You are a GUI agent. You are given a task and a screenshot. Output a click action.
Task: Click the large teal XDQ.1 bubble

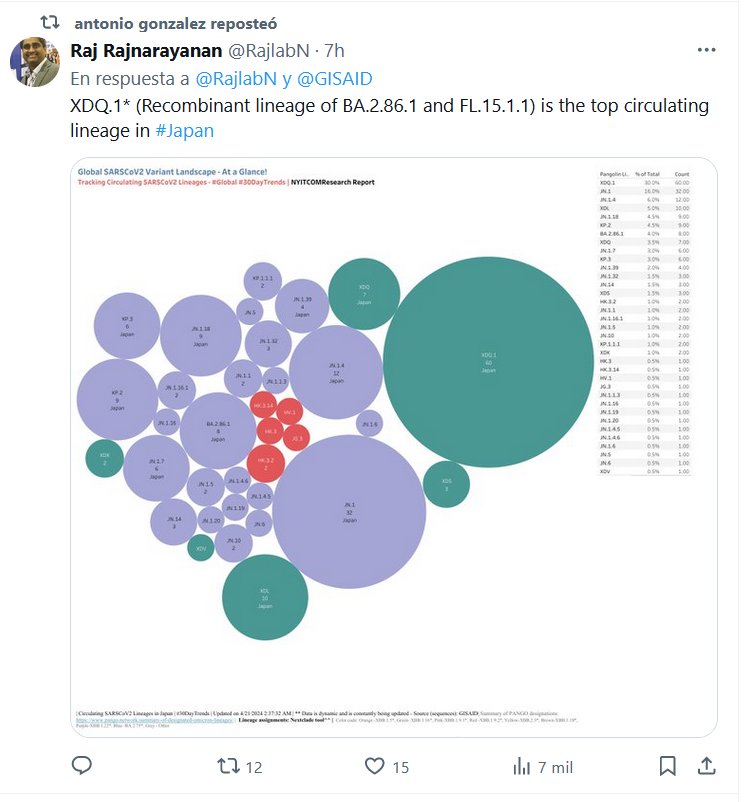coord(488,362)
